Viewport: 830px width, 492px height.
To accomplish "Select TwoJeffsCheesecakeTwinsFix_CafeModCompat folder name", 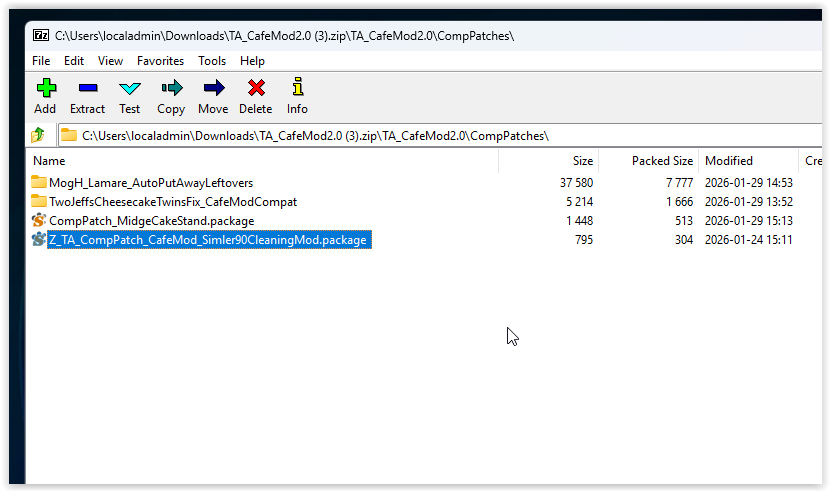I will [x=173, y=202].
